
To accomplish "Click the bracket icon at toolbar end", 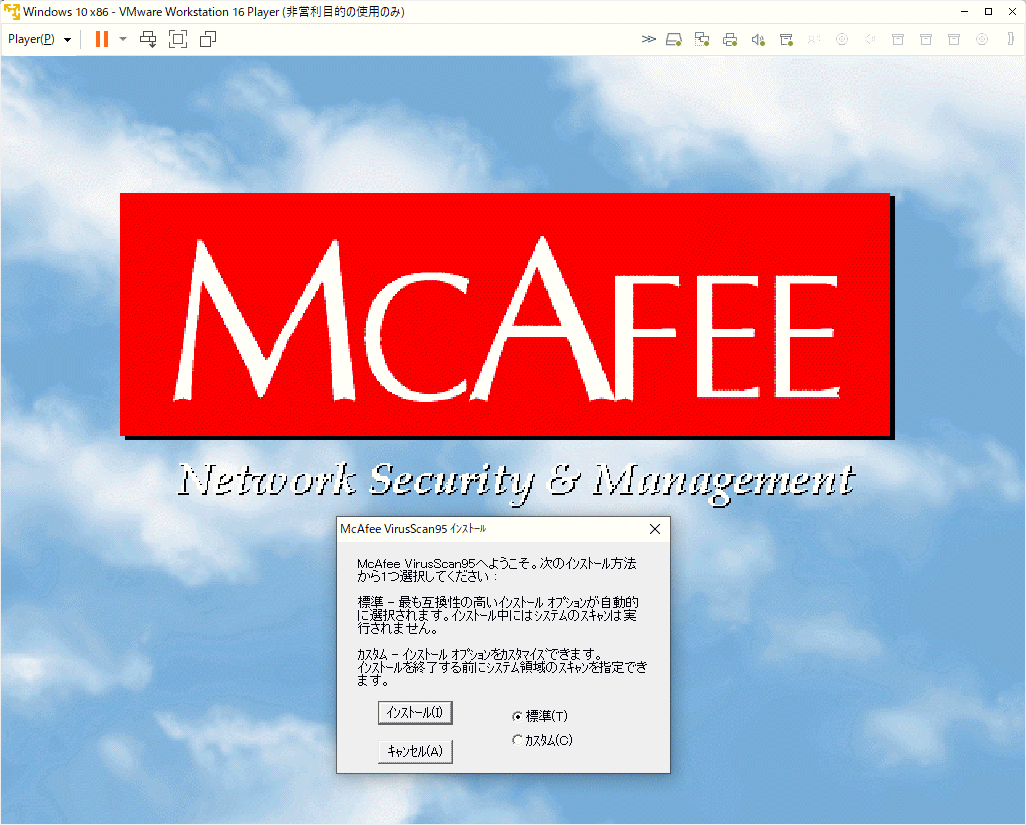I will click(1011, 39).
